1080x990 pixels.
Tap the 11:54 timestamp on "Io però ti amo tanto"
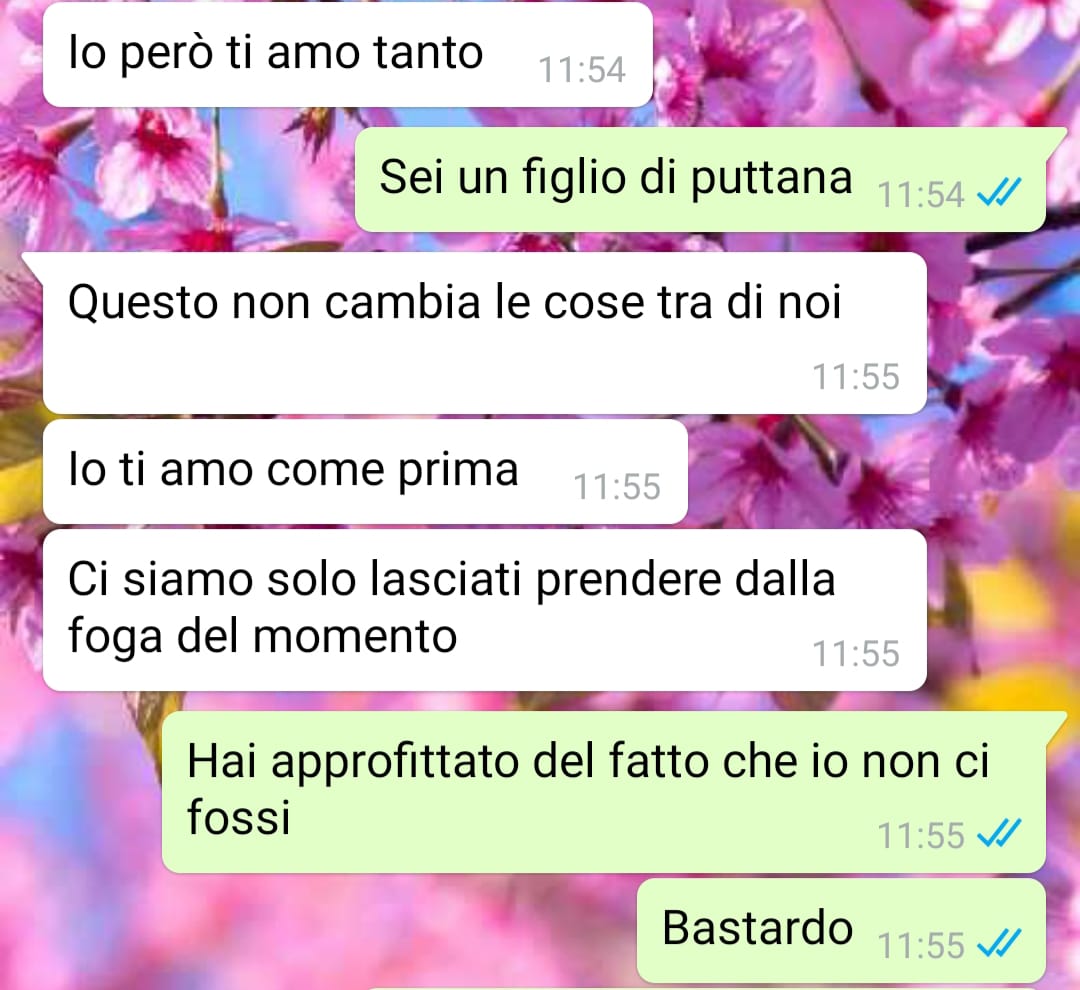tap(582, 70)
